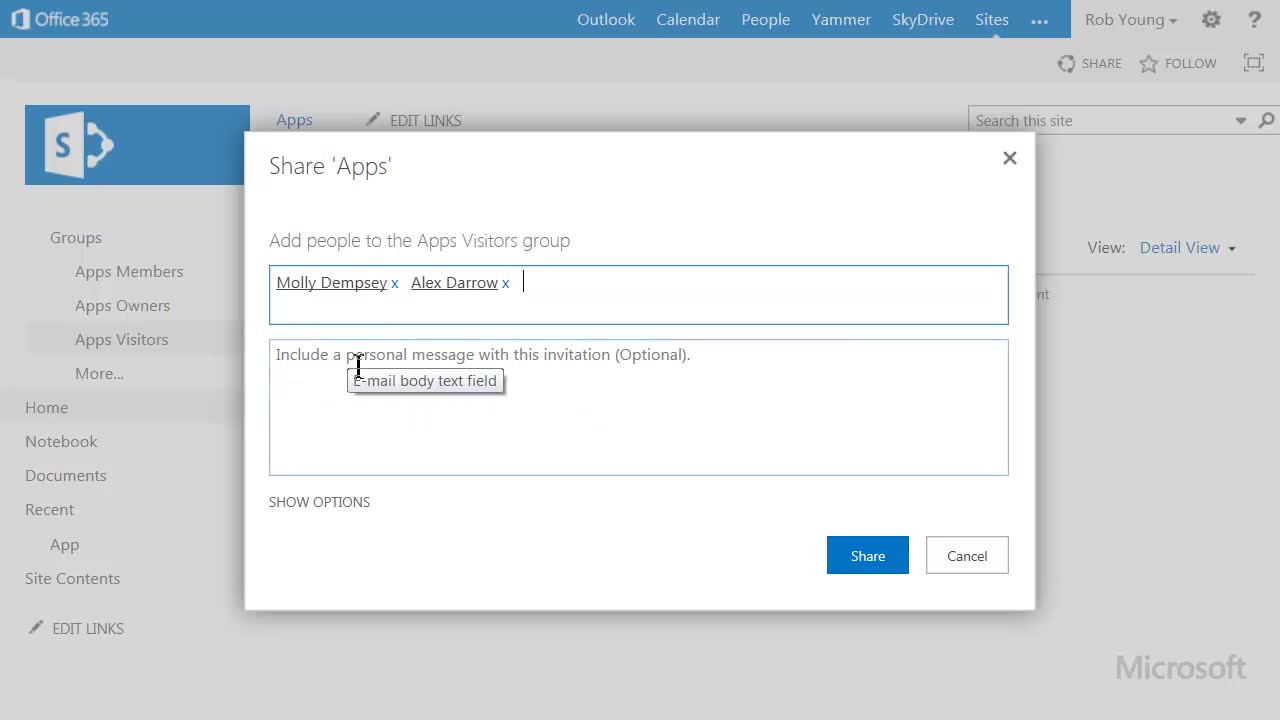The image size is (1280, 720).
Task: Open People from top navigation
Action: pos(766,20)
